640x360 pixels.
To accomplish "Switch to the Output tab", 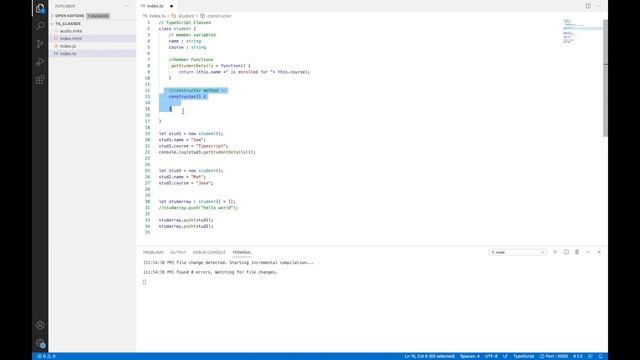I will 178,252.
